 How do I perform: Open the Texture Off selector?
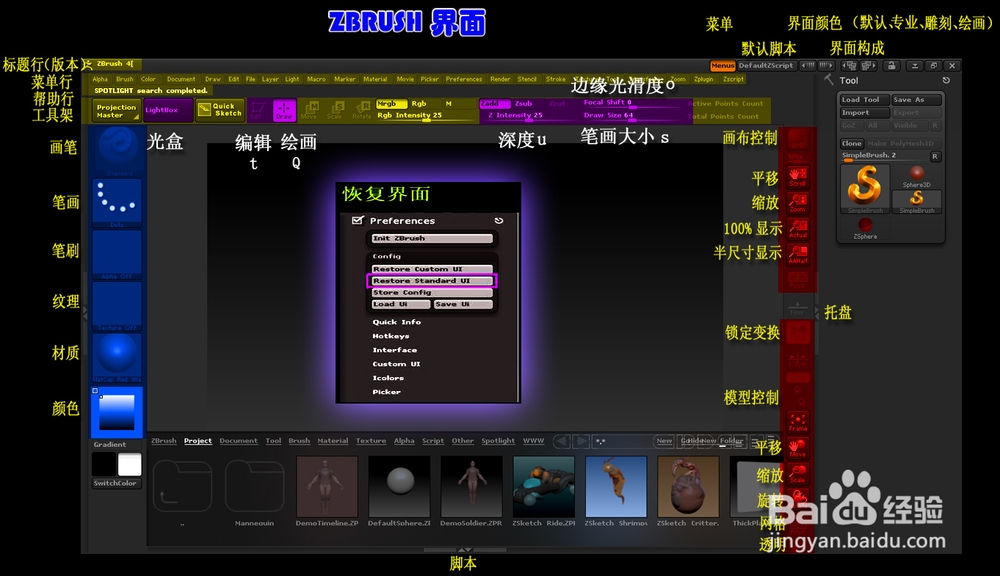click(x=117, y=306)
